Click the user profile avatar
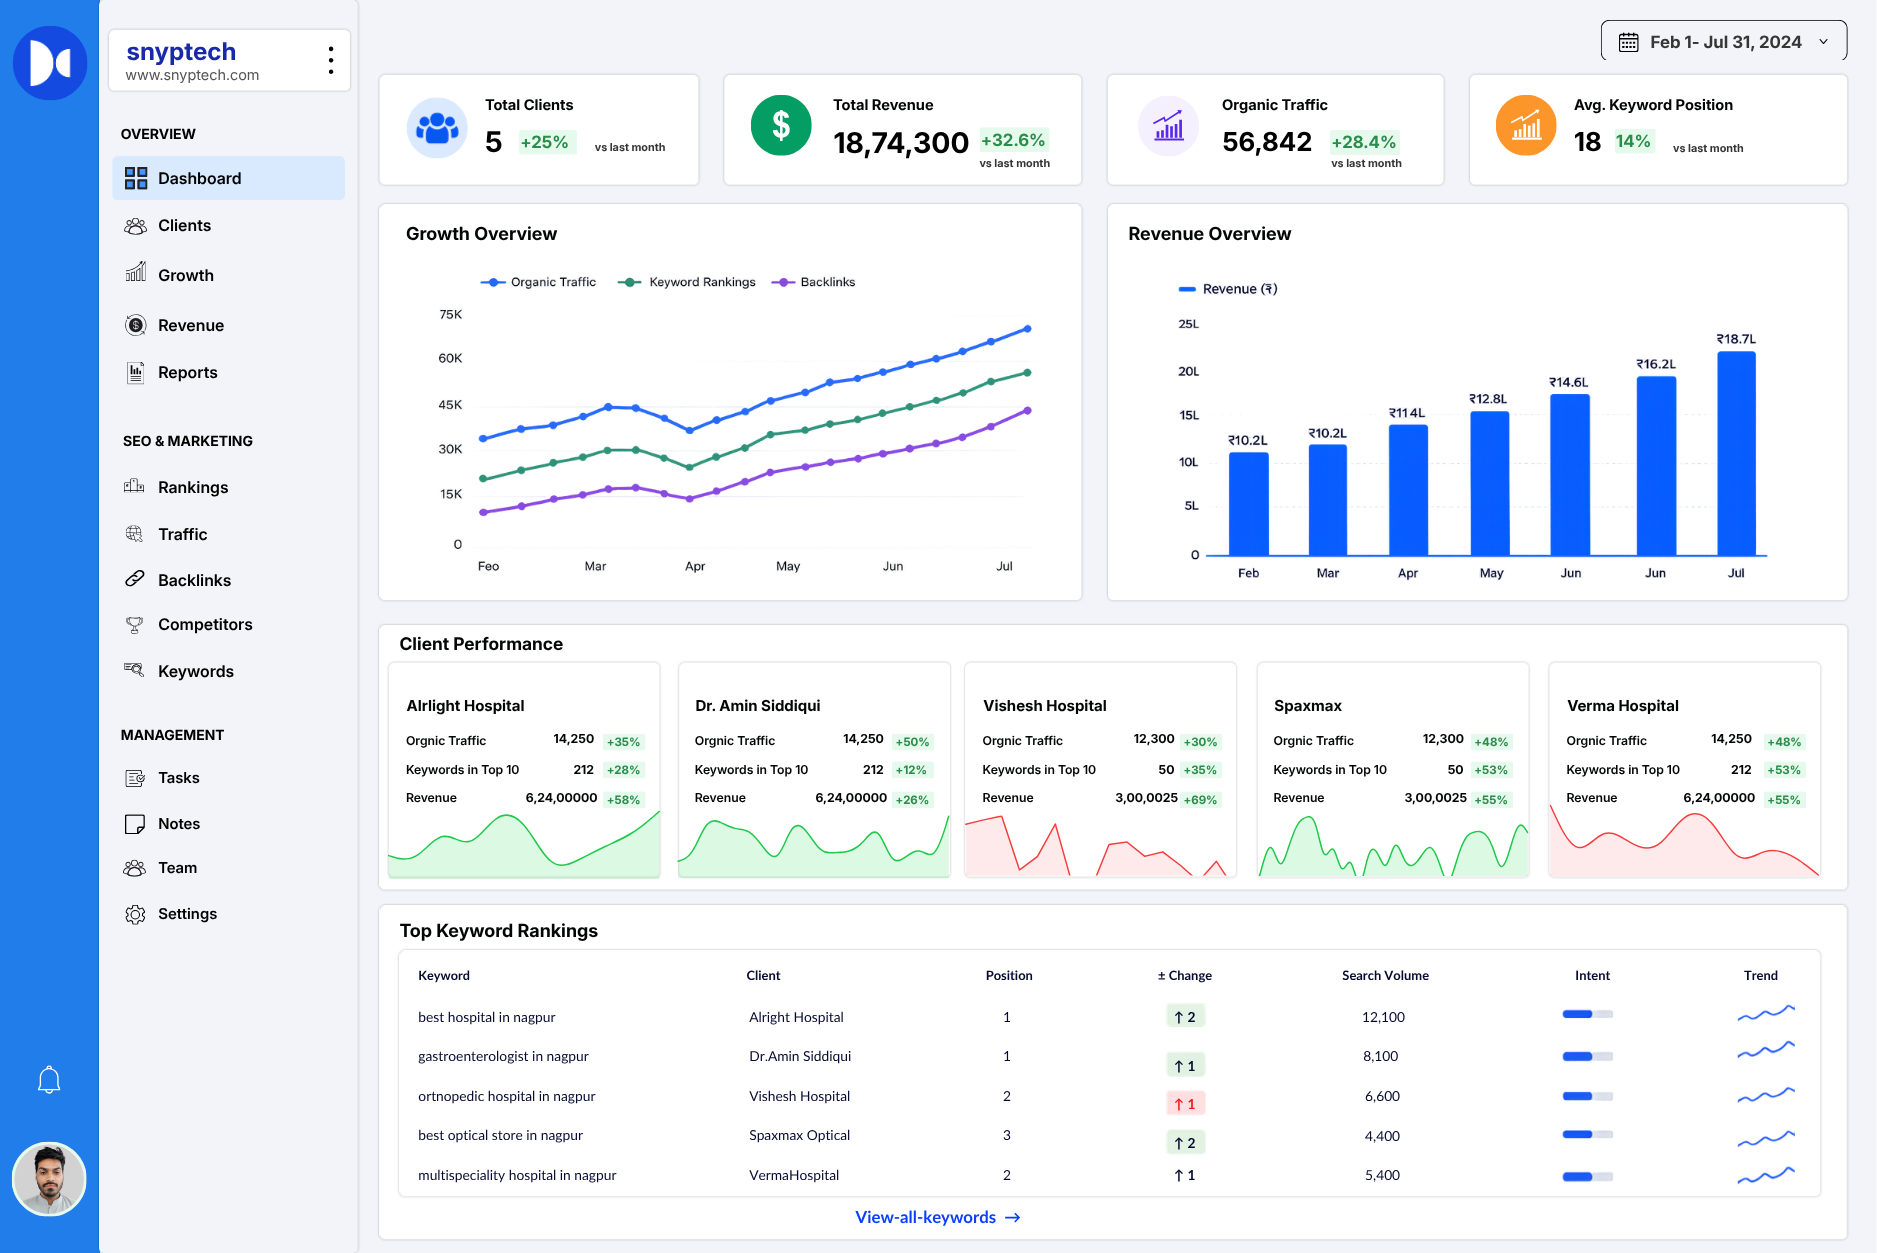This screenshot has width=1877, height=1253. pos(49,1179)
